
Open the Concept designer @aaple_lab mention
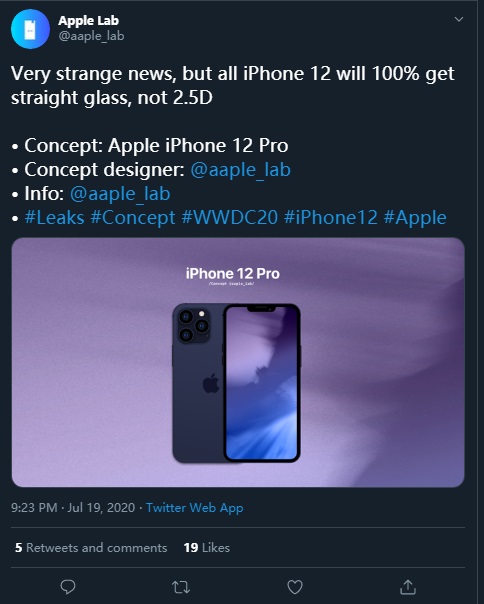click(240, 169)
